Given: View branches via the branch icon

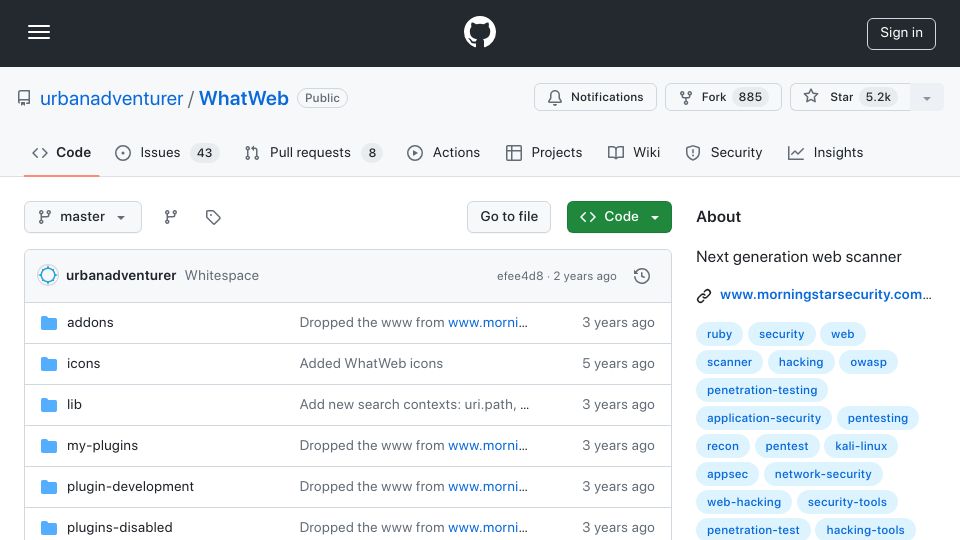Looking at the screenshot, I should (x=171, y=217).
